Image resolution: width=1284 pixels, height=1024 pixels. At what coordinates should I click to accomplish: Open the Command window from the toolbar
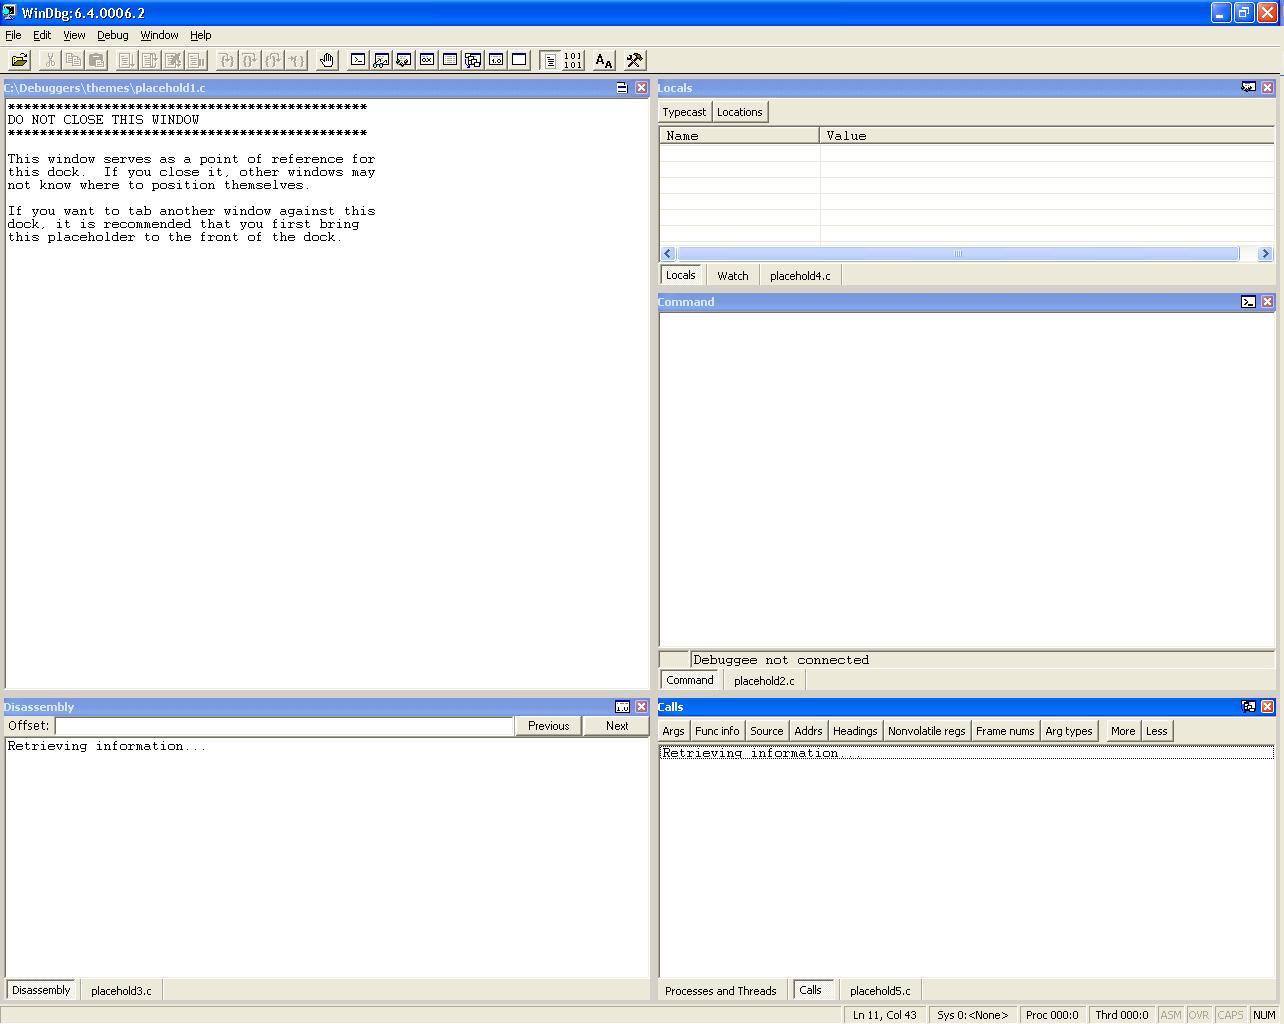click(358, 60)
